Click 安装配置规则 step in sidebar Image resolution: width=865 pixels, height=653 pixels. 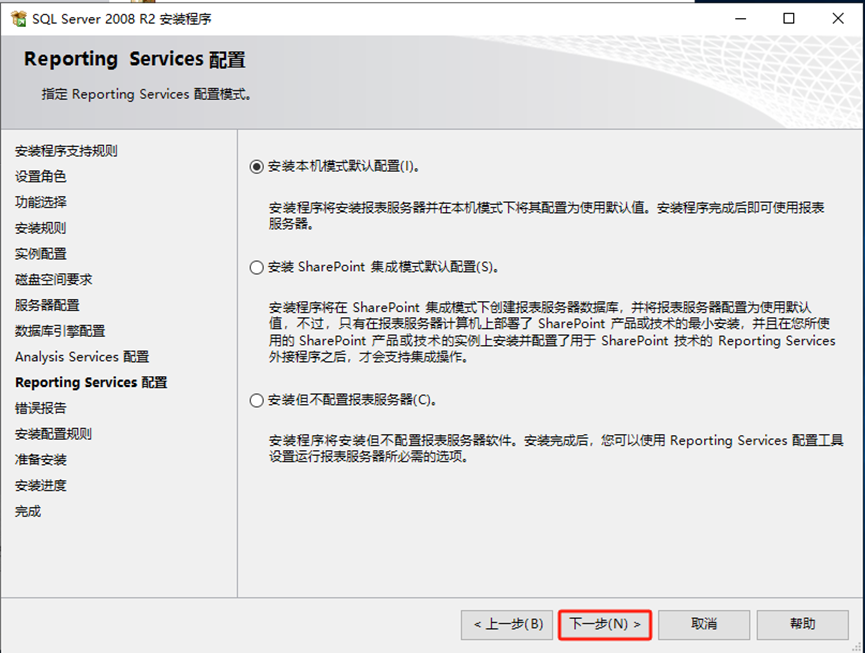pyautogui.click(x=54, y=434)
